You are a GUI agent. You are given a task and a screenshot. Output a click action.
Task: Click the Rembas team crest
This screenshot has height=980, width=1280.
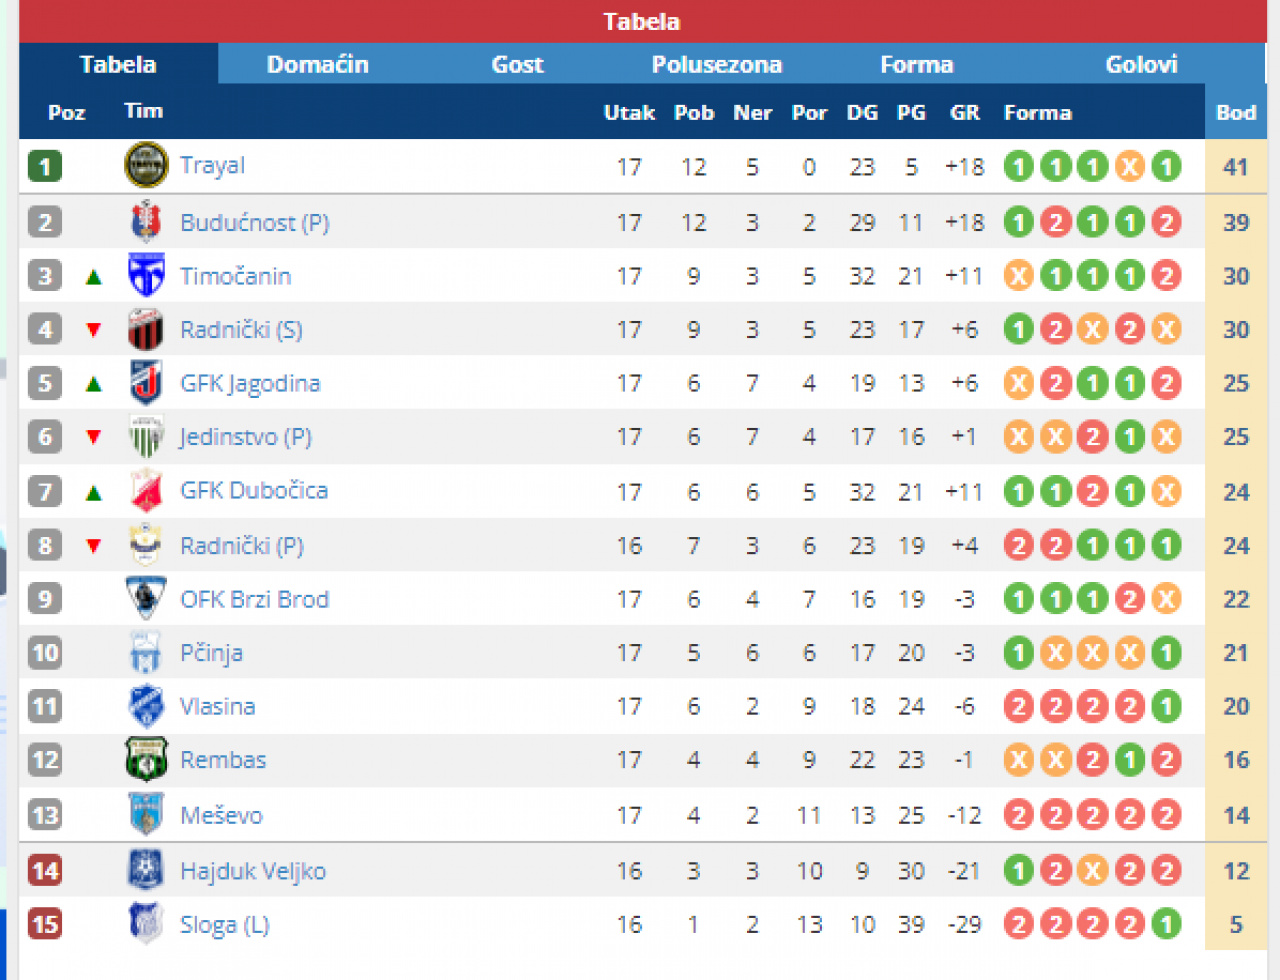146,760
